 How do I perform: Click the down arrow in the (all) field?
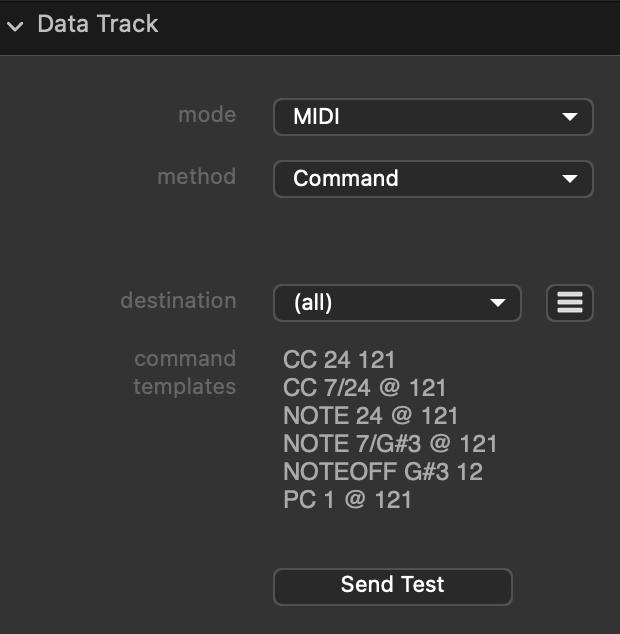tap(498, 303)
